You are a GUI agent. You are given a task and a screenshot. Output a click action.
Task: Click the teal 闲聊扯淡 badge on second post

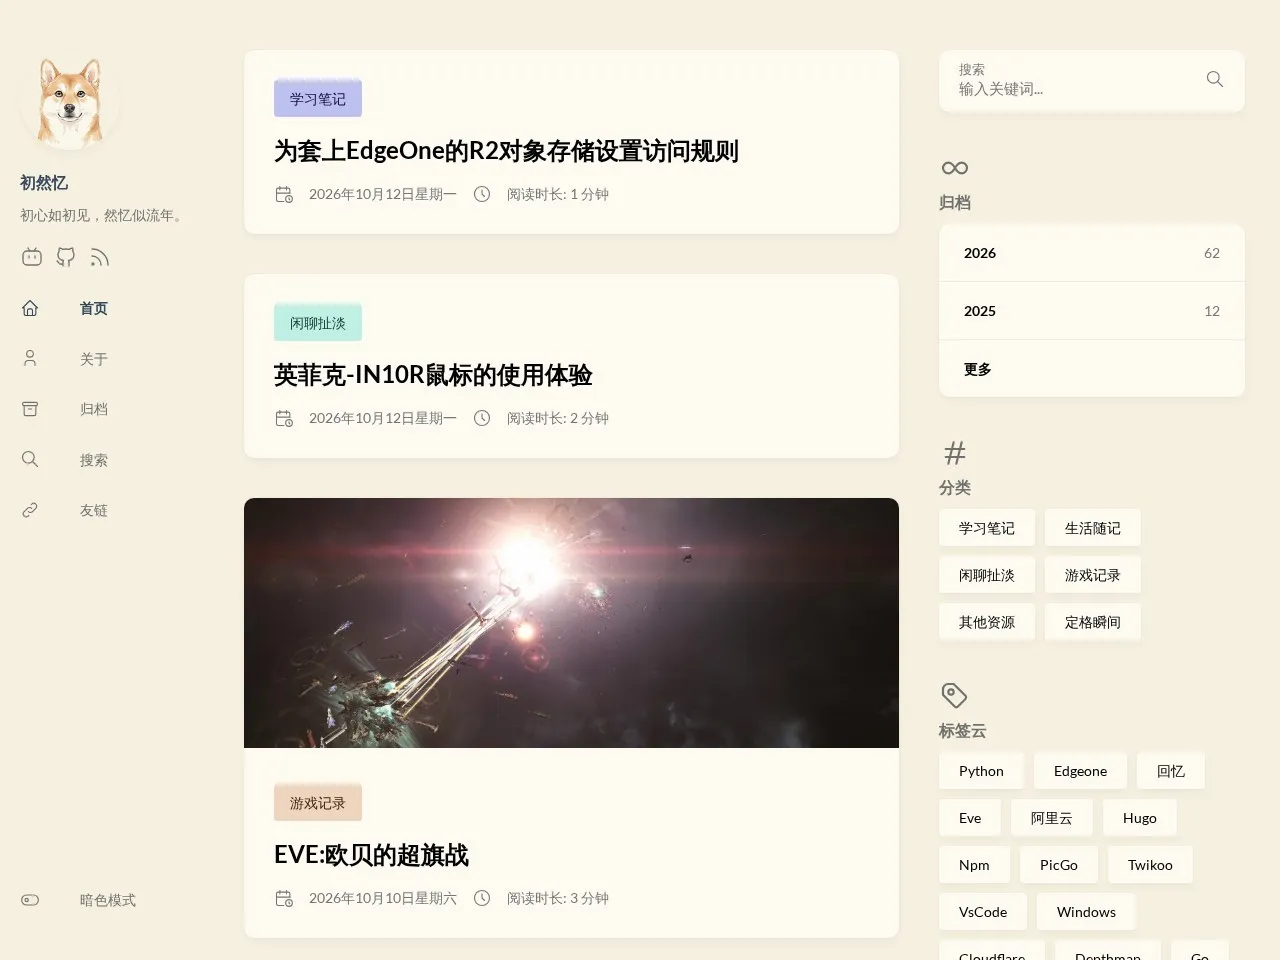coord(318,323)
